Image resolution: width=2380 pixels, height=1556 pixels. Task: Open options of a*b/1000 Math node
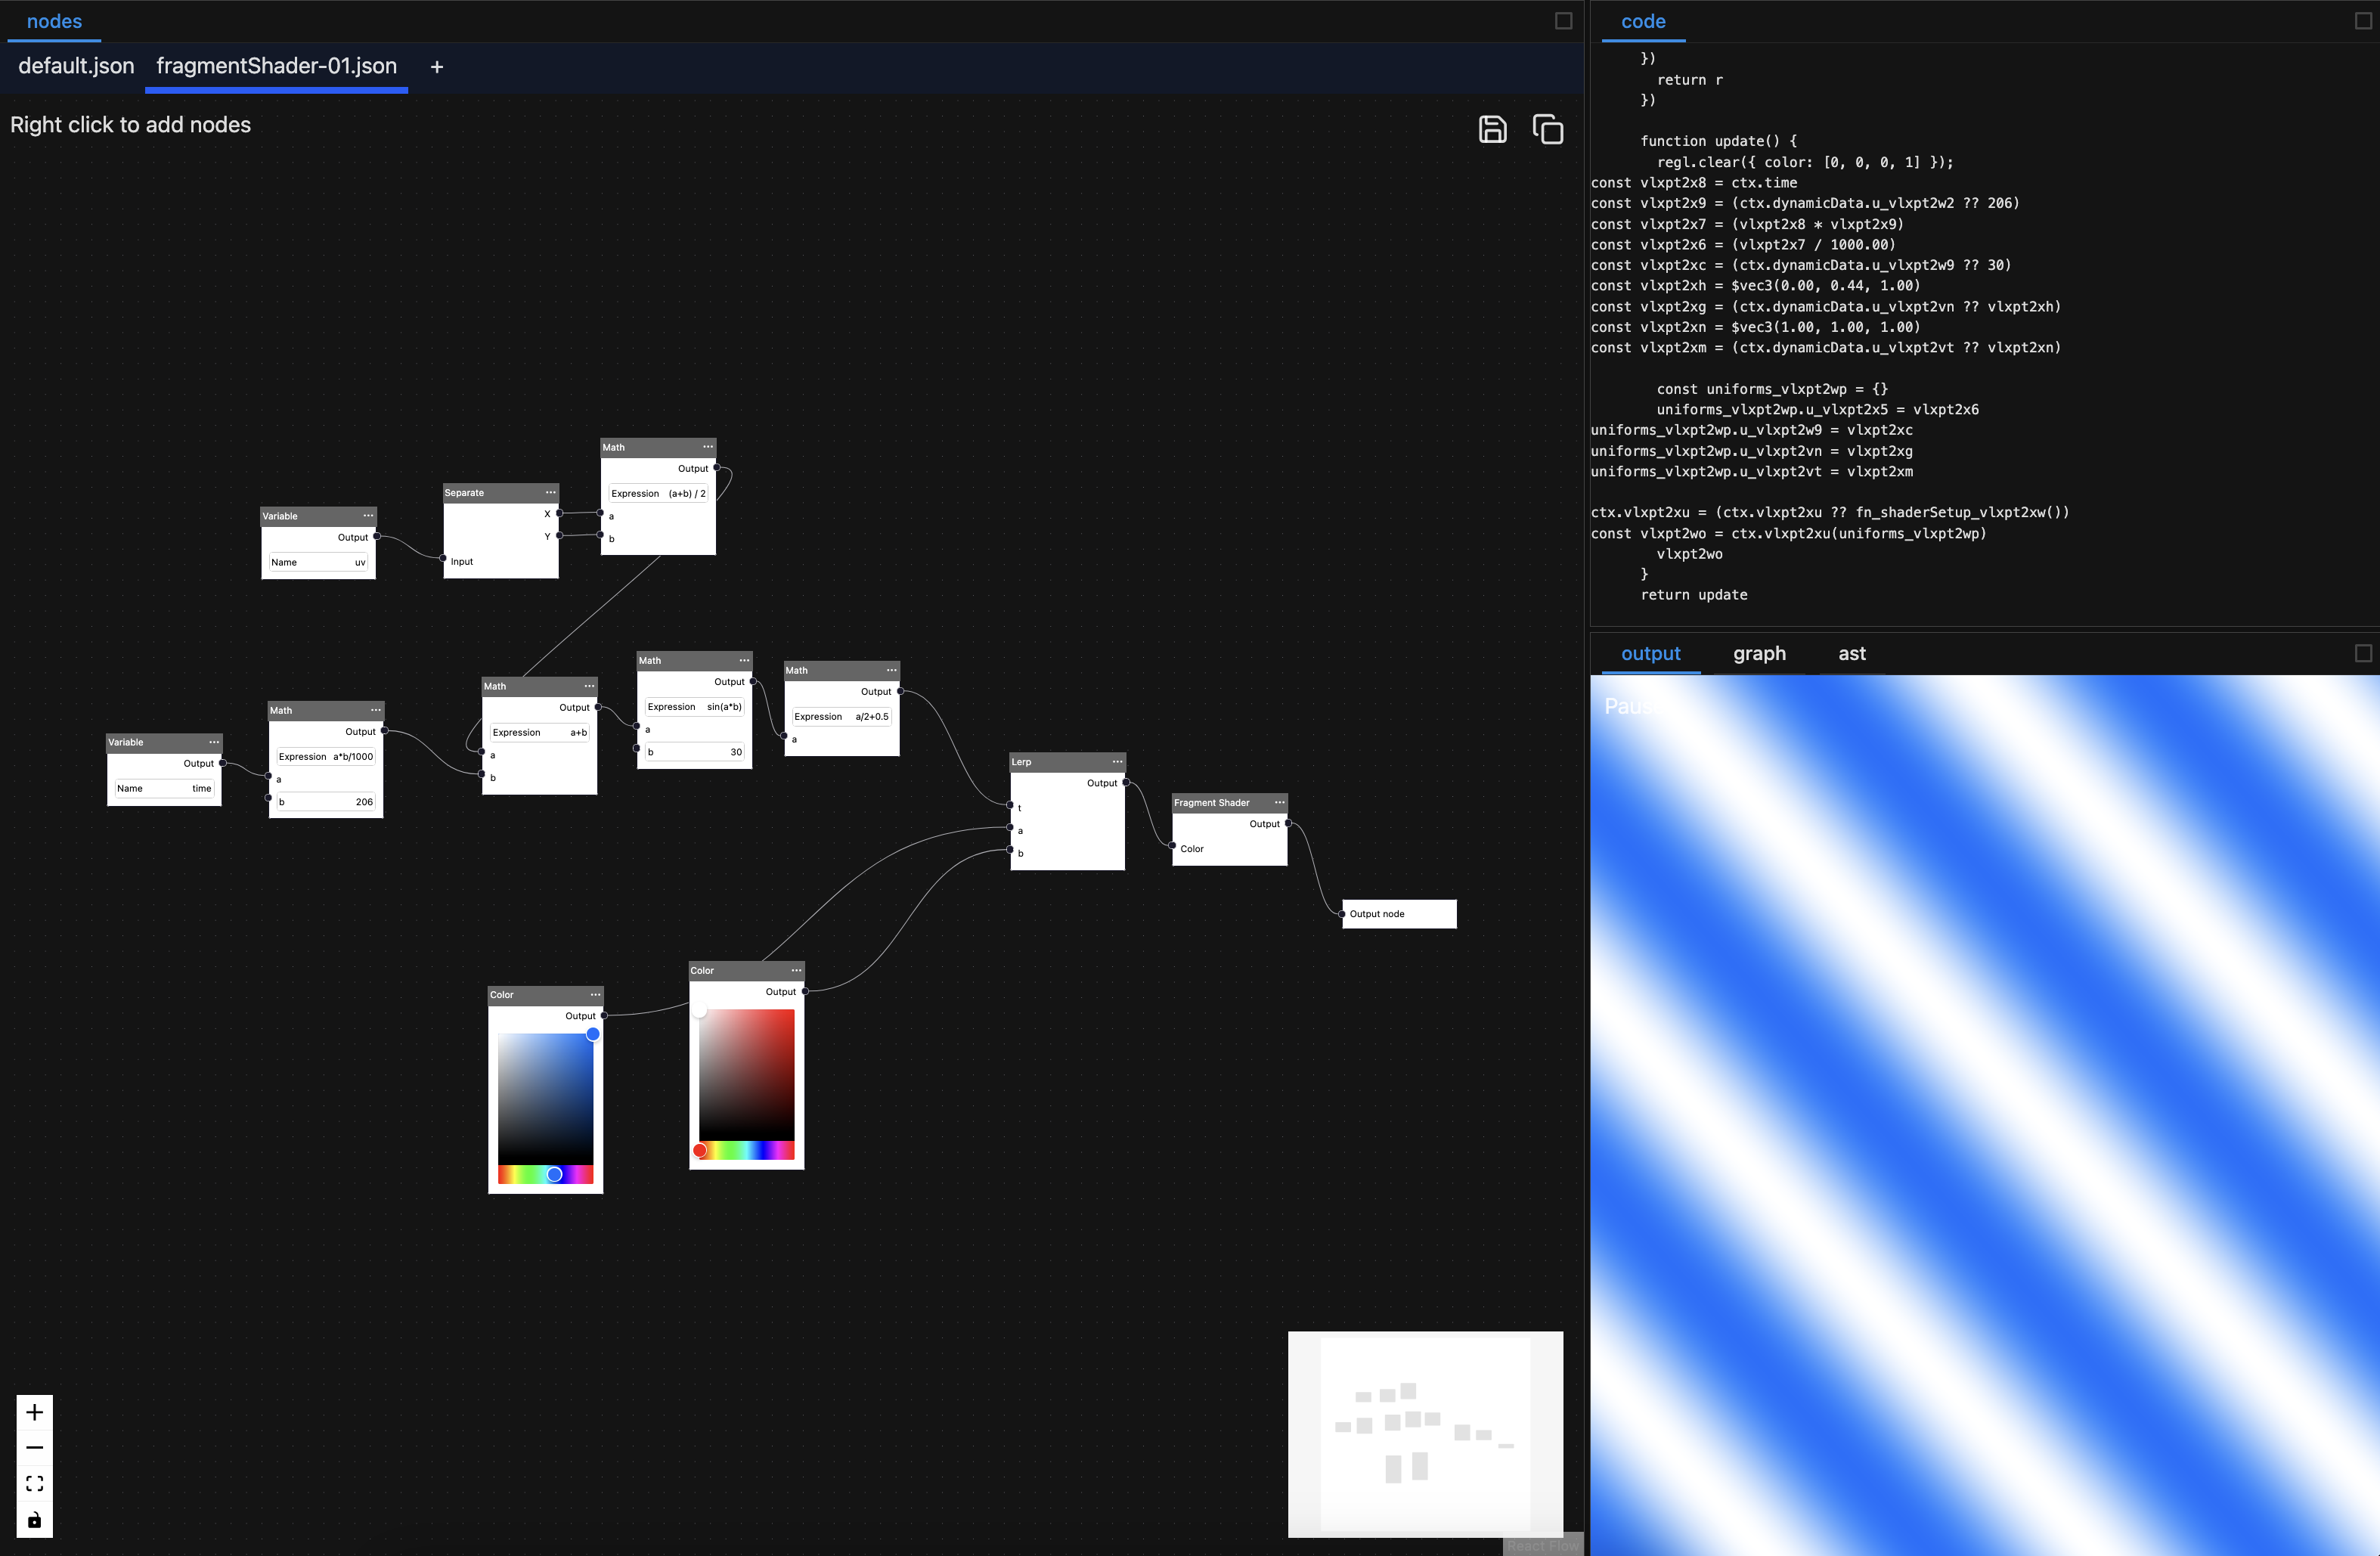pos(376,710)
